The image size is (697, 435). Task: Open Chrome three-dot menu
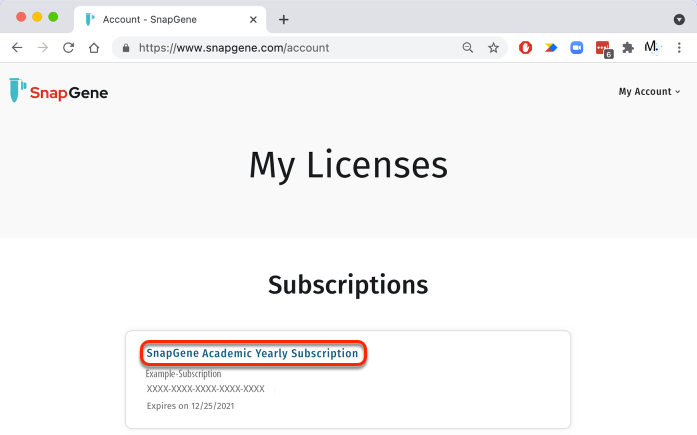(x=679, y=47)
